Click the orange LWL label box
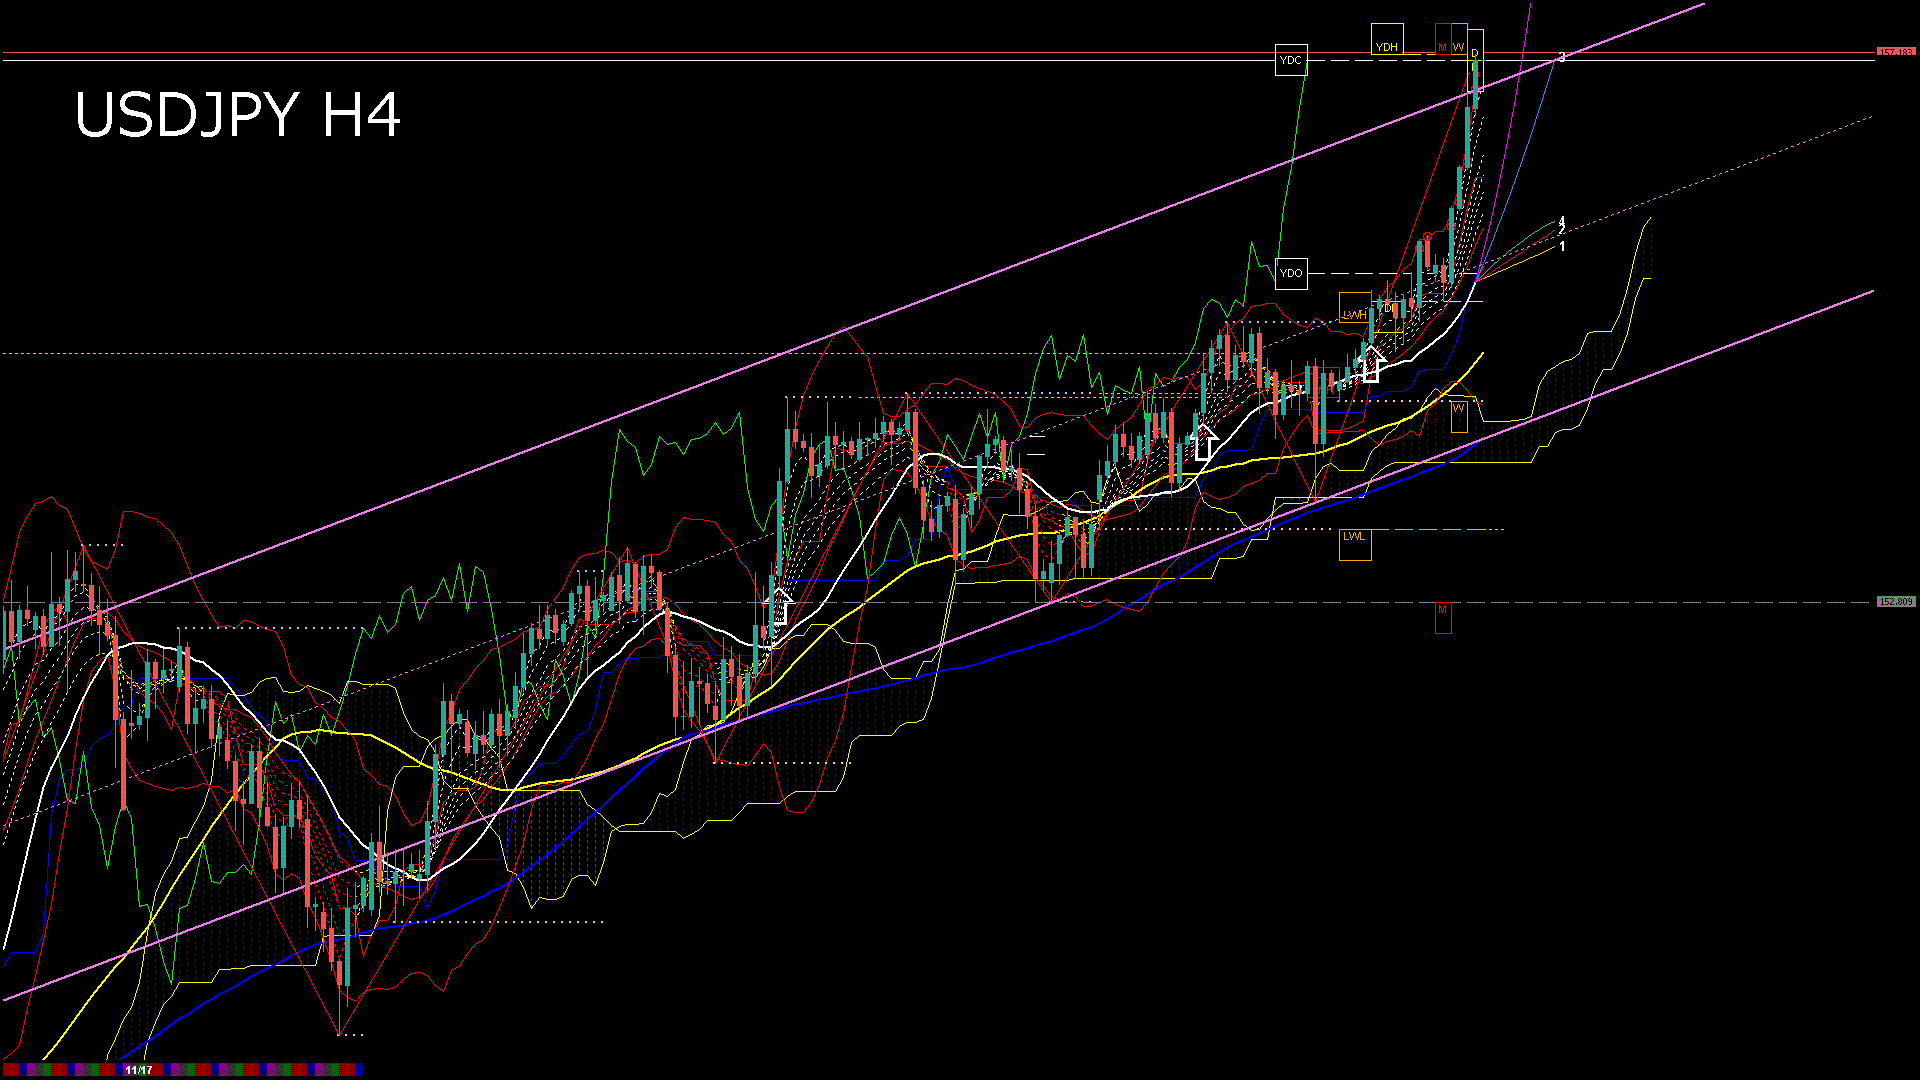This screenshot has height=1080, width=1920. (x=1354, y=543)
